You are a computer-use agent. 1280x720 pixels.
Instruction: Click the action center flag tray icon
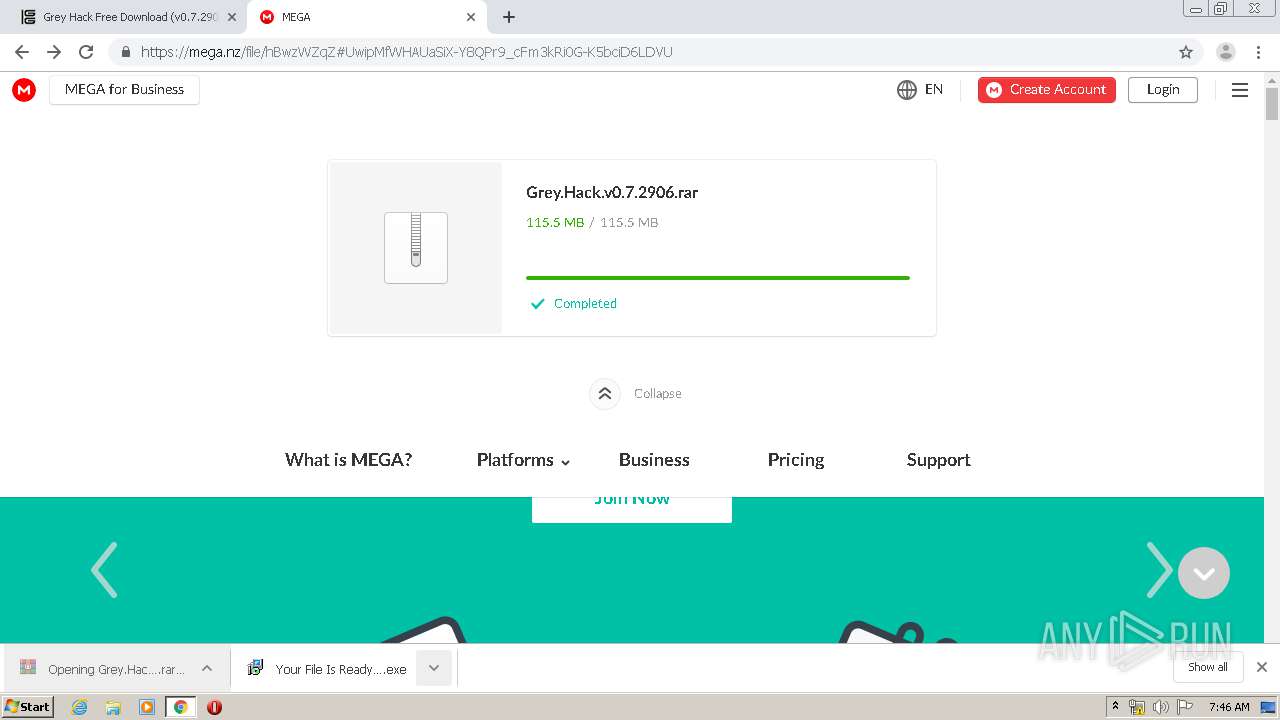click(x=1185, y=707)
